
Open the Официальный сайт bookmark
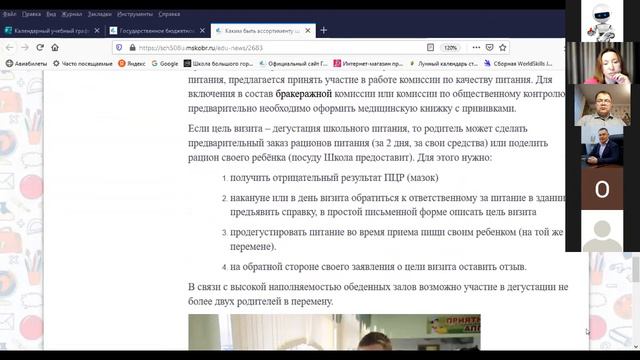(294, 64)
